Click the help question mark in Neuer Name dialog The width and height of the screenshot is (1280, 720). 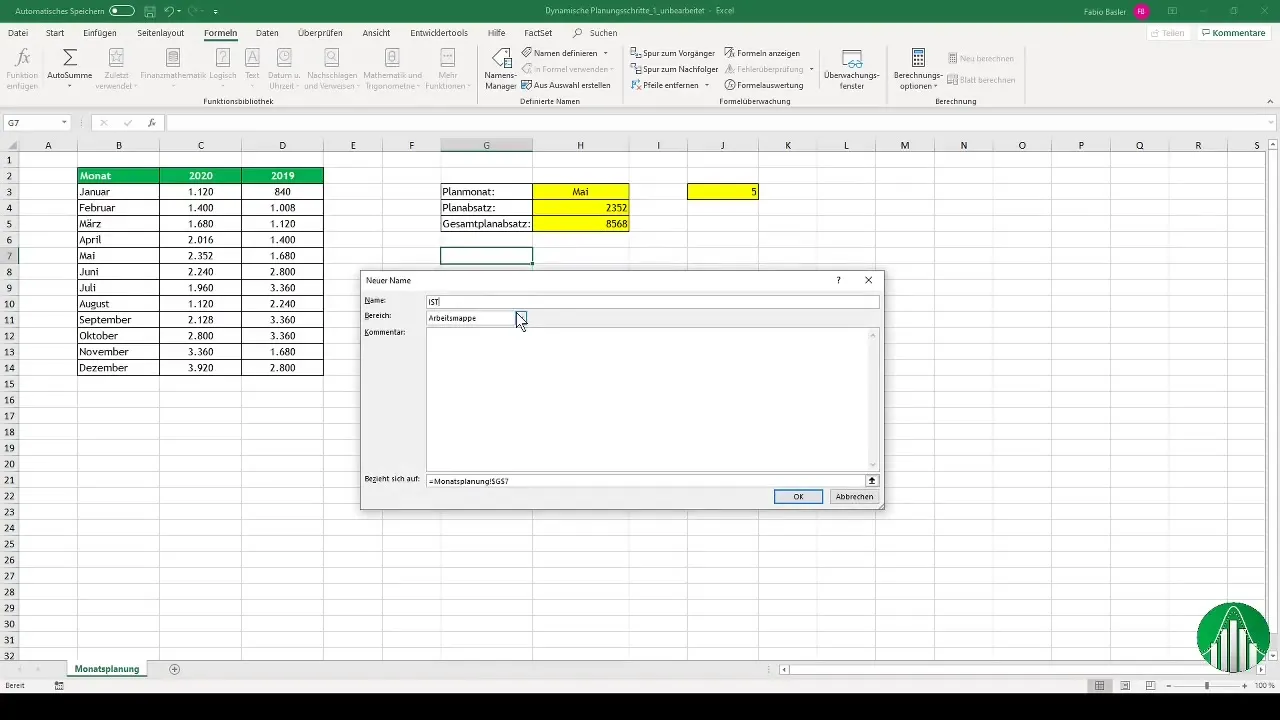[838, 281]
